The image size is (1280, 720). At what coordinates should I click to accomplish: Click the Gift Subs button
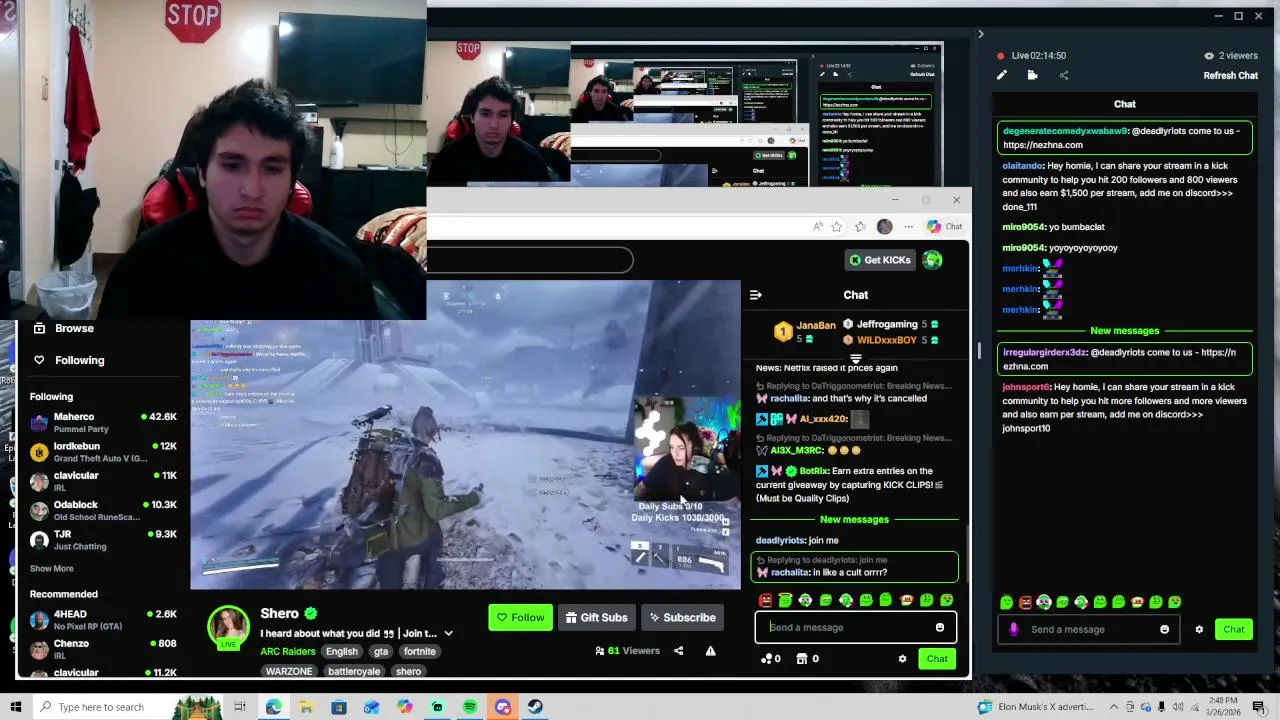pos(597,617)
